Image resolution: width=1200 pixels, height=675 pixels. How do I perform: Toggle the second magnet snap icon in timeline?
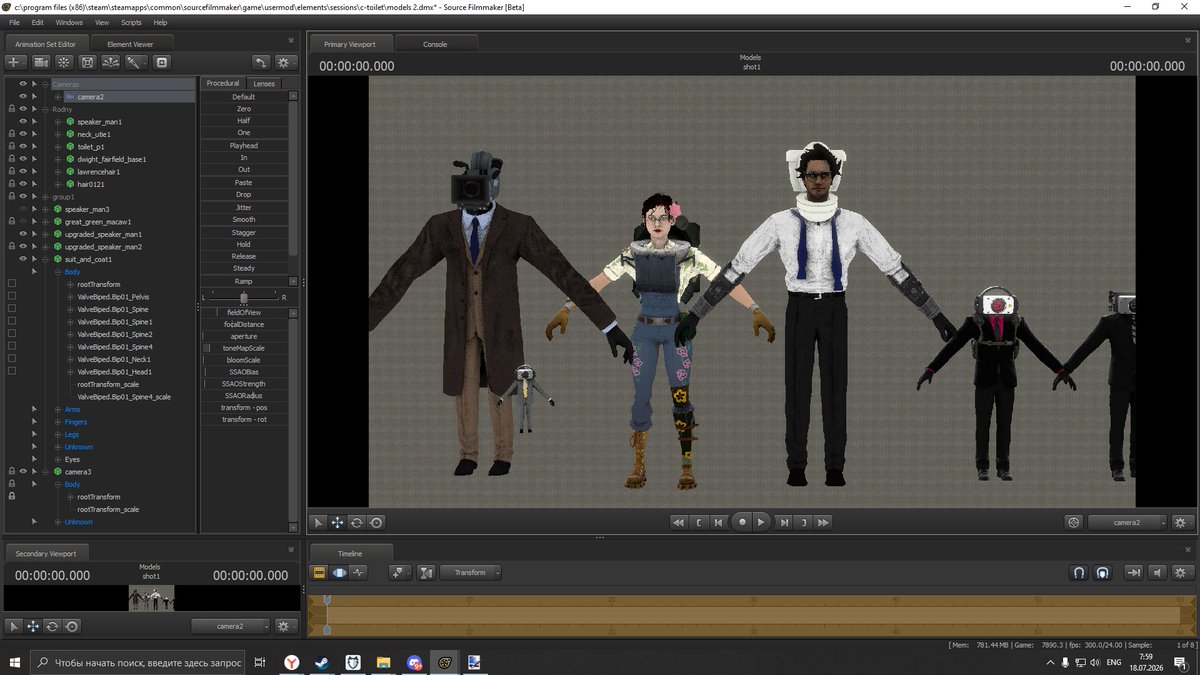[x=1102, y=572]
